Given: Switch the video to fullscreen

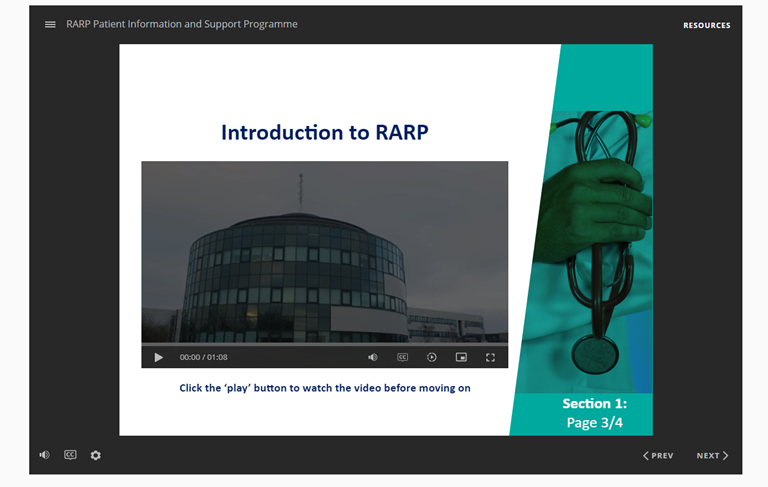Looking at the screenshot, I should click(x=490, y=358).
